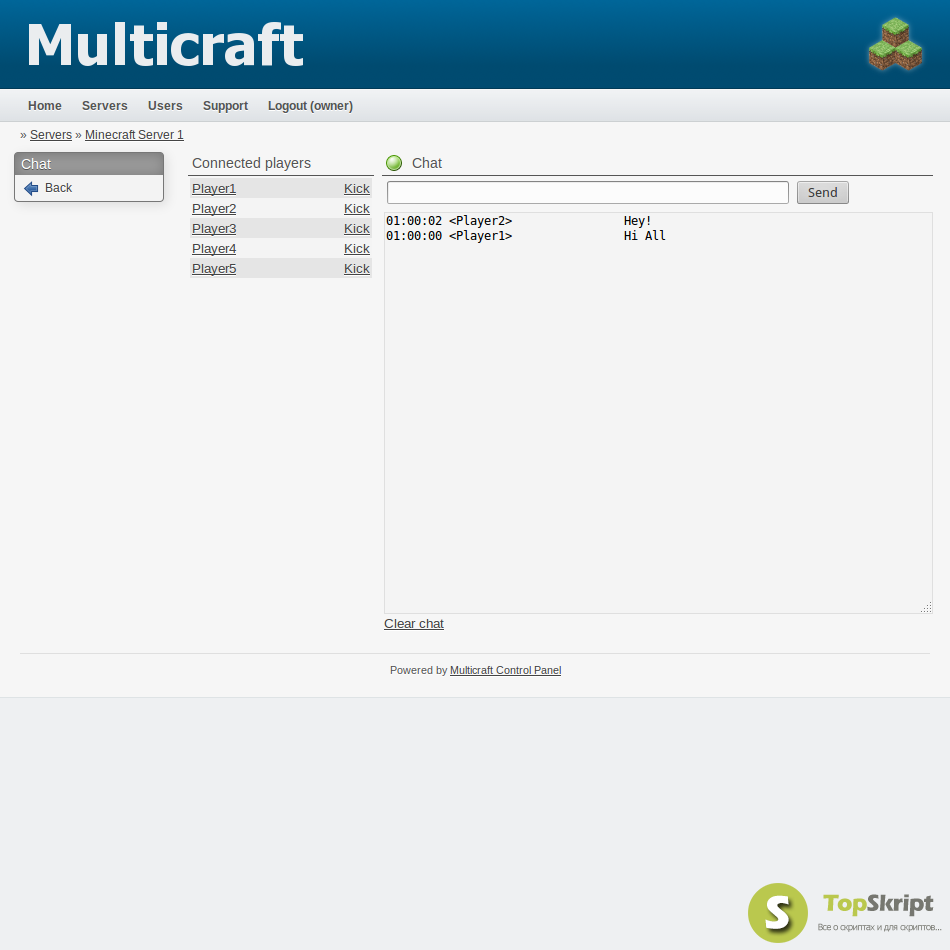Open the Support menu item
Viewport: 950px width, 950px height.
click(225, 105)
